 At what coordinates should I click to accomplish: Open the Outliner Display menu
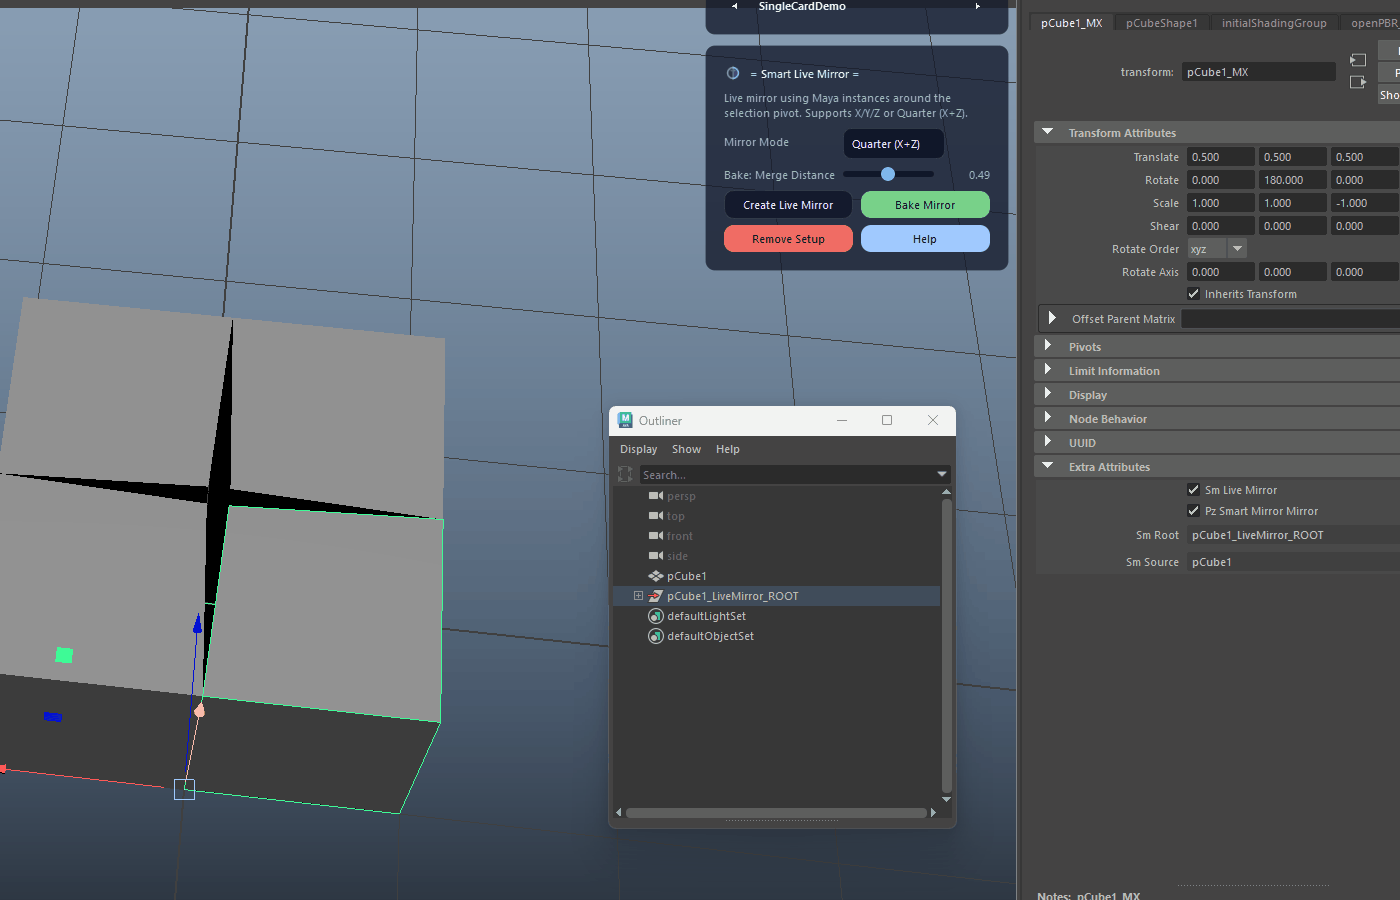point(638,449)
